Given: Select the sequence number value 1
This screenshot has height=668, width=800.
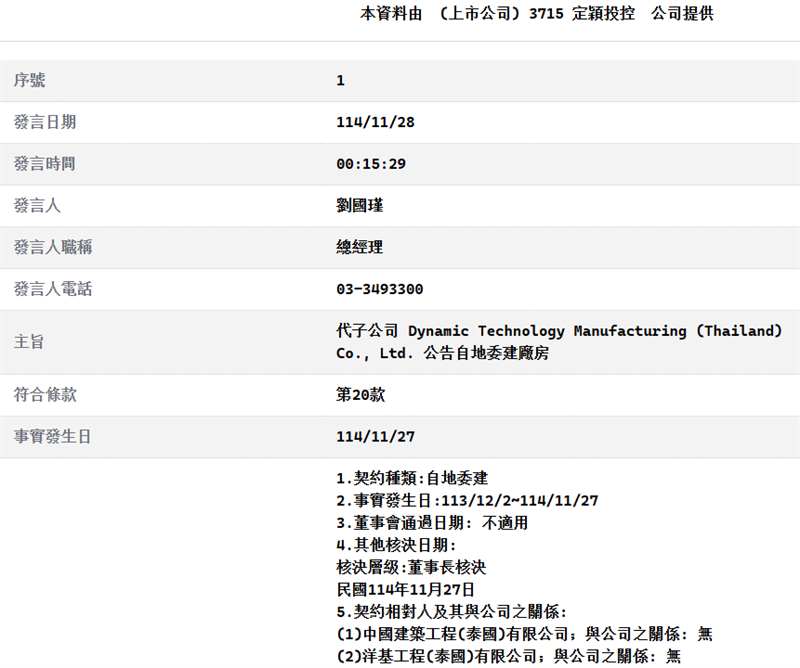Looking at the screenshot, I should point(340,81).
